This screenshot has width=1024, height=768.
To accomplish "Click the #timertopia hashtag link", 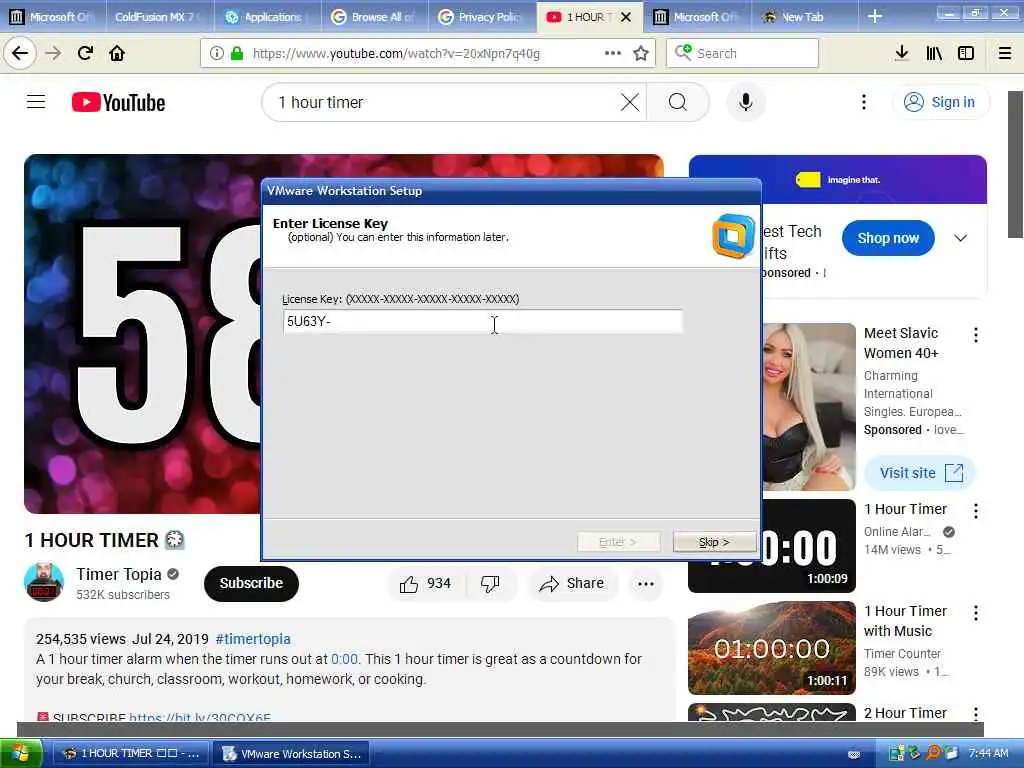I will [253, 639].
